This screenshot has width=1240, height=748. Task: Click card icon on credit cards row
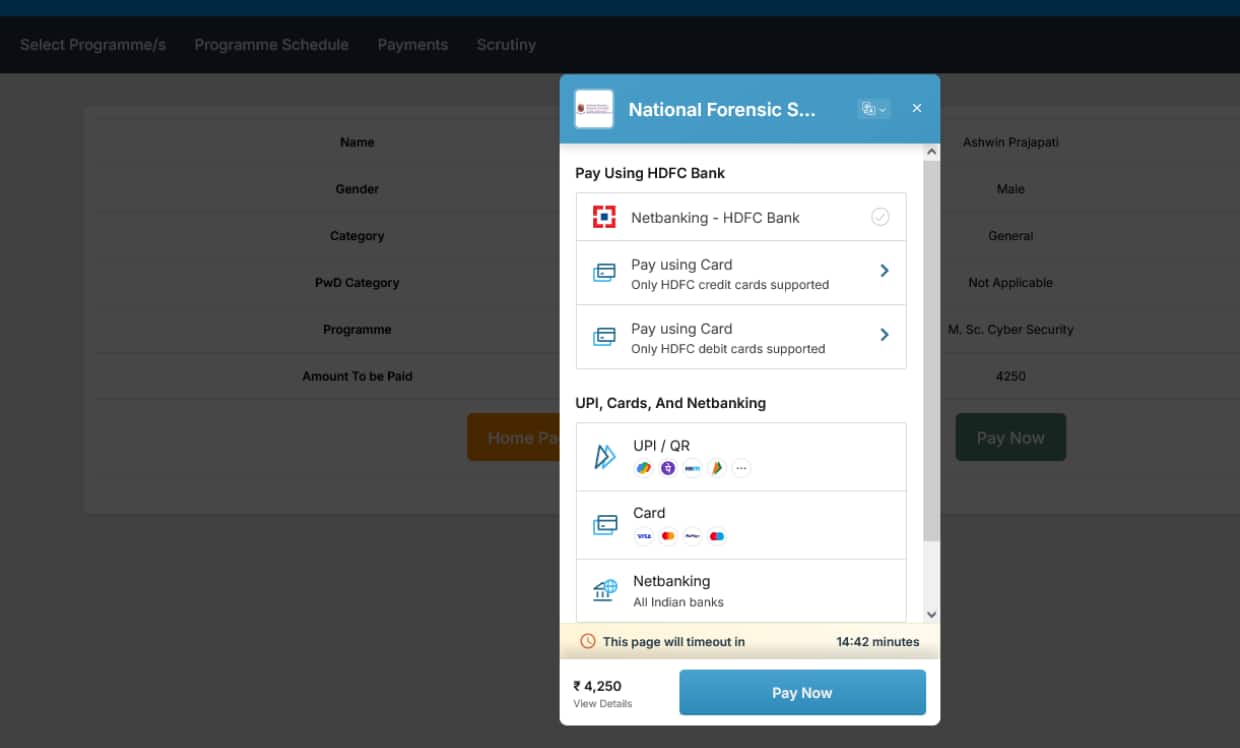(604, 272)
